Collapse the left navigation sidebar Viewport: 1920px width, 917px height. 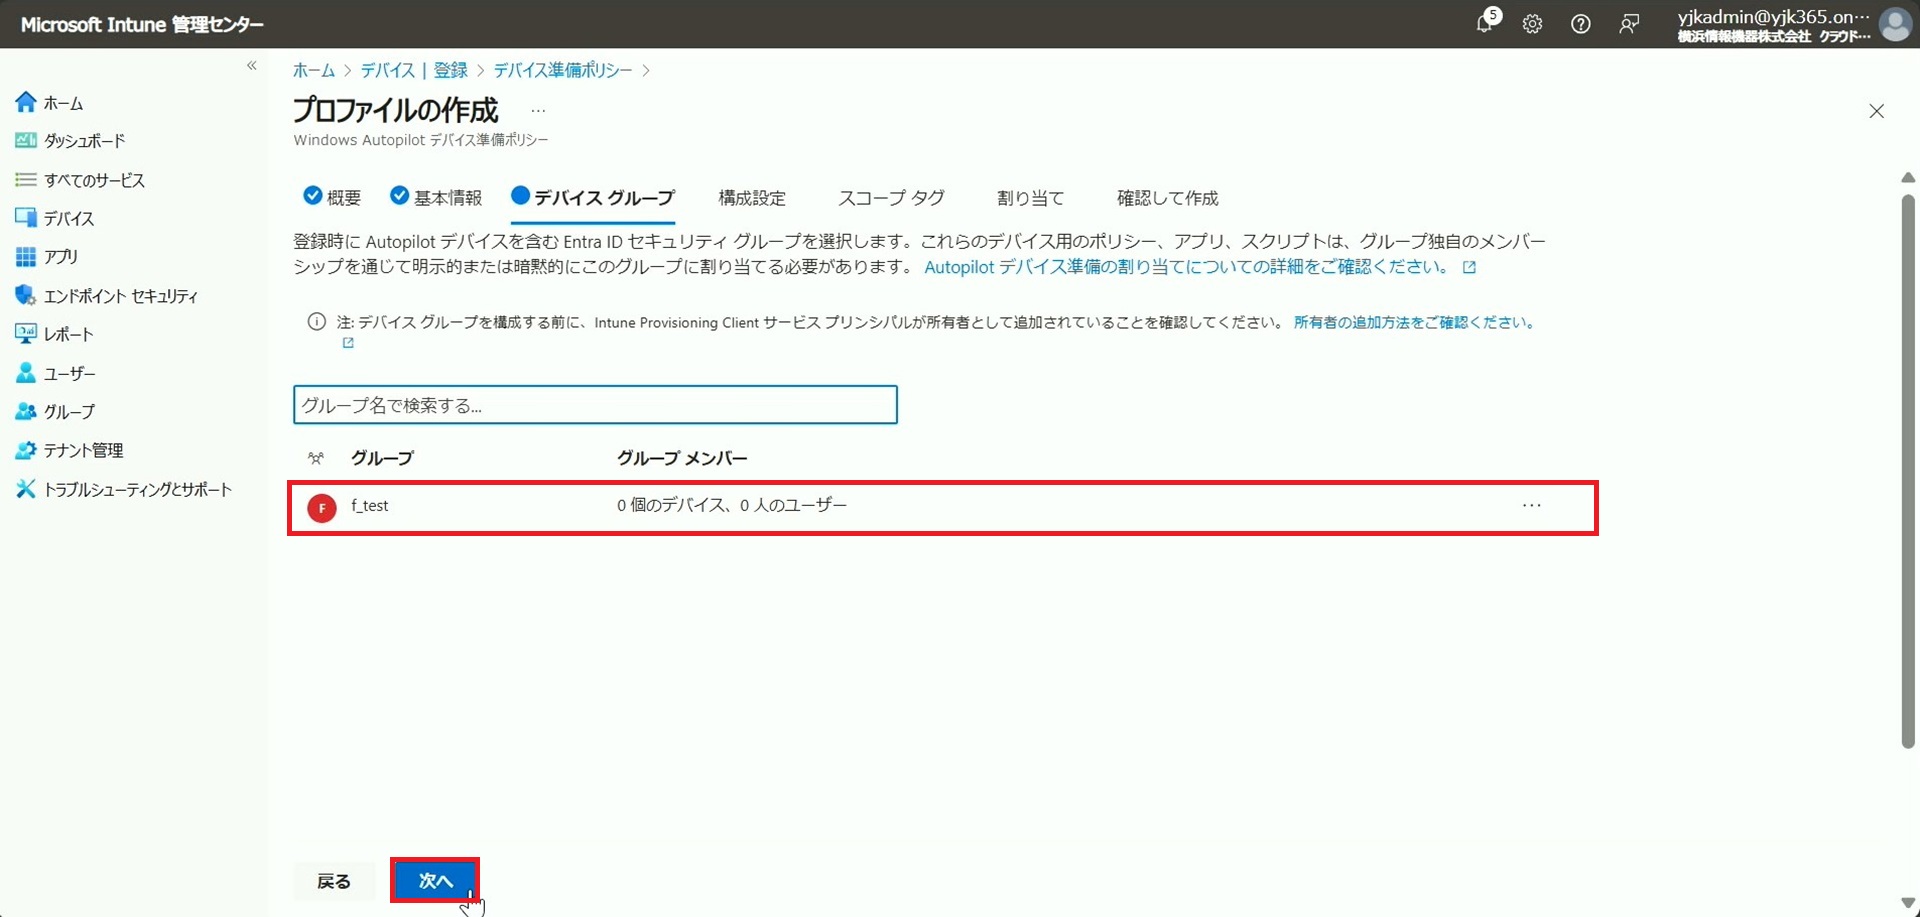tap(252, 66)
